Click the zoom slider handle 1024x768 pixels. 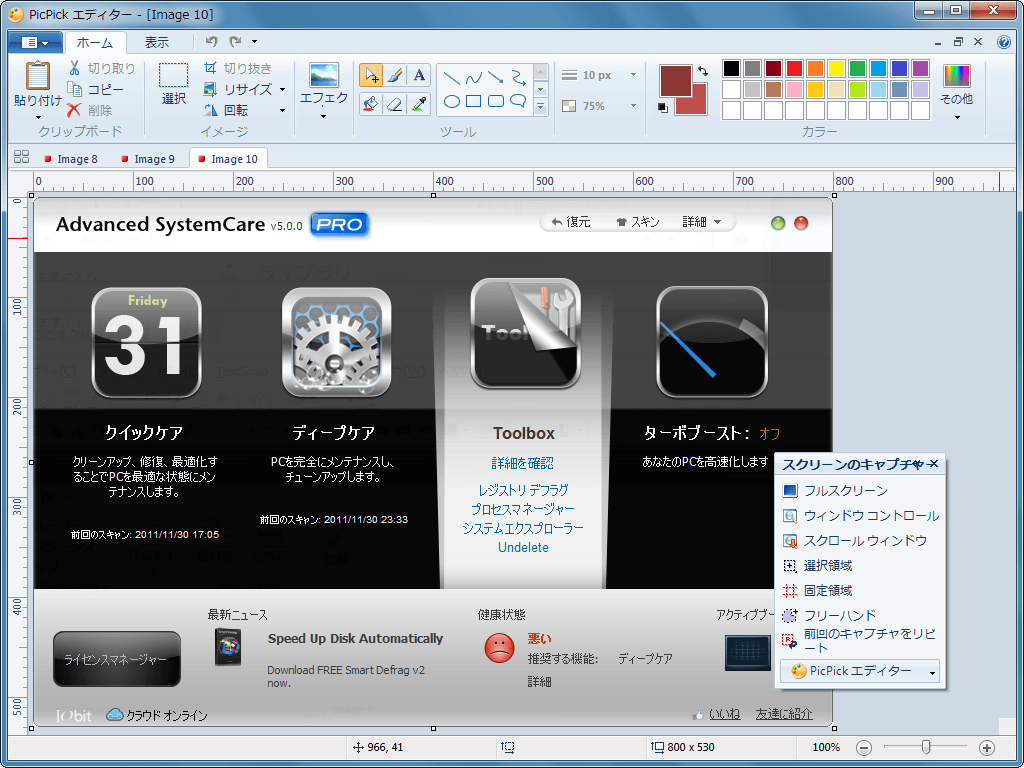coord(925,747)
